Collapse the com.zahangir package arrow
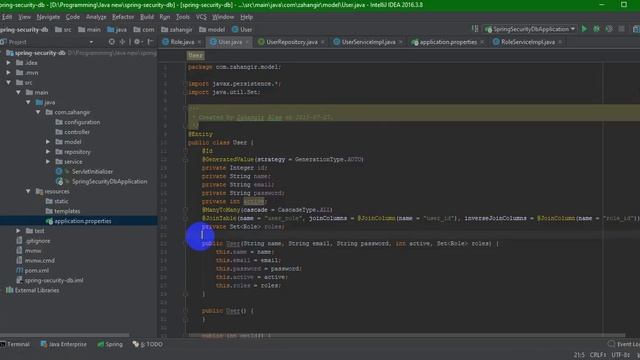The image size is (640, 360). click(38, 112)
